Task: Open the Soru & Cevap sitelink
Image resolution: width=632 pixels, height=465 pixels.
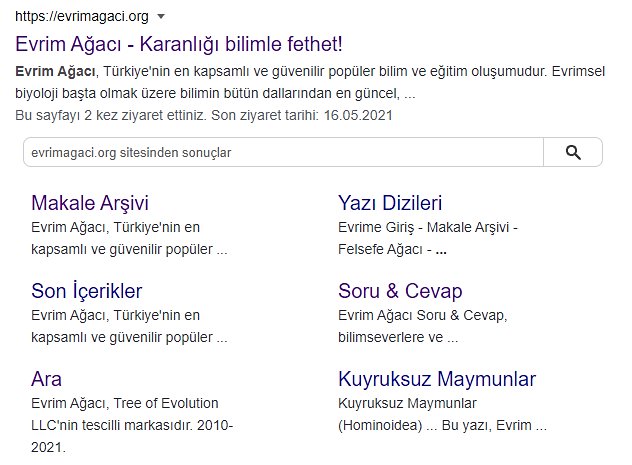Action: click(400, 291)
